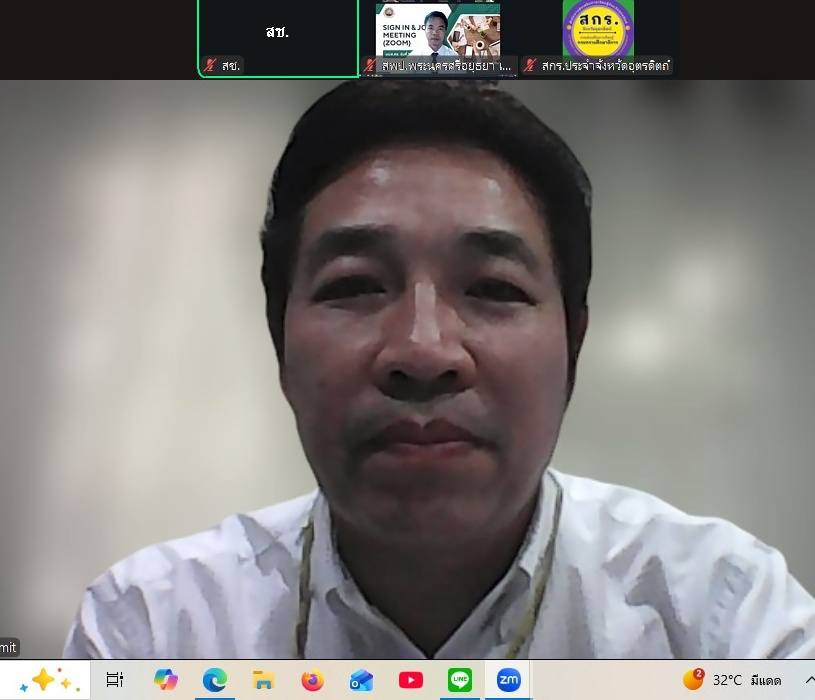Expand the system tray hidden icons
Image resolution: width=815 pixels, height=700 pixels.
[x=808, y=680]
